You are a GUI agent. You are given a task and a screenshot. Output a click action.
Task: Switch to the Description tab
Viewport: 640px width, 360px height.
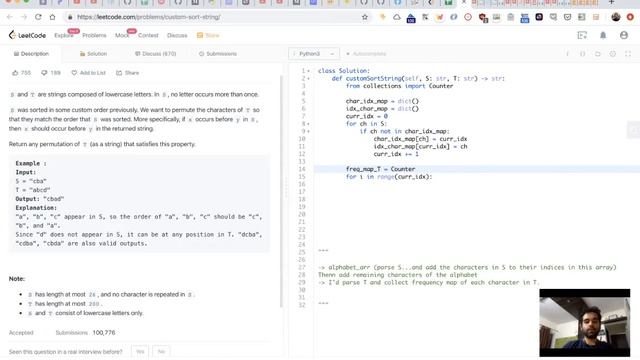[x=31, y=54]
